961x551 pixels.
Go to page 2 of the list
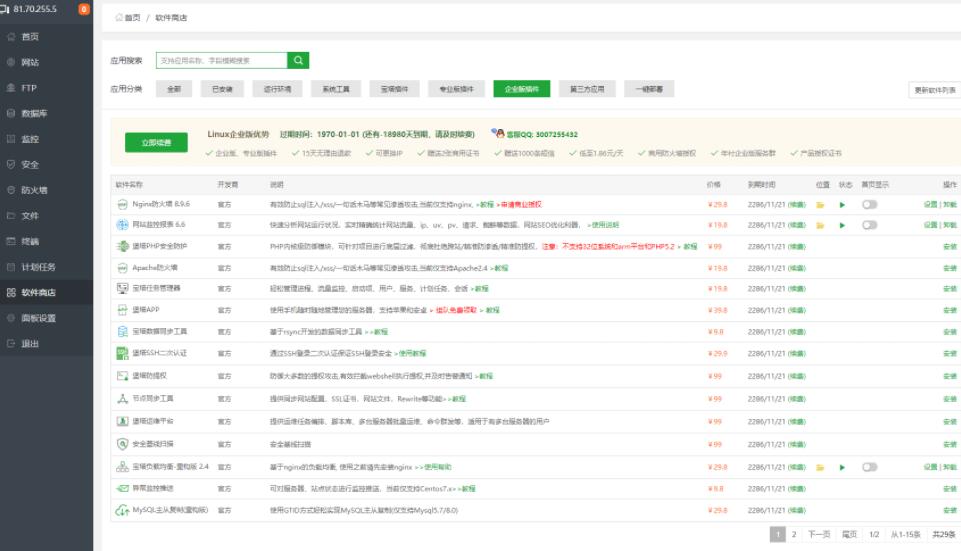click(x=794, y=534)
